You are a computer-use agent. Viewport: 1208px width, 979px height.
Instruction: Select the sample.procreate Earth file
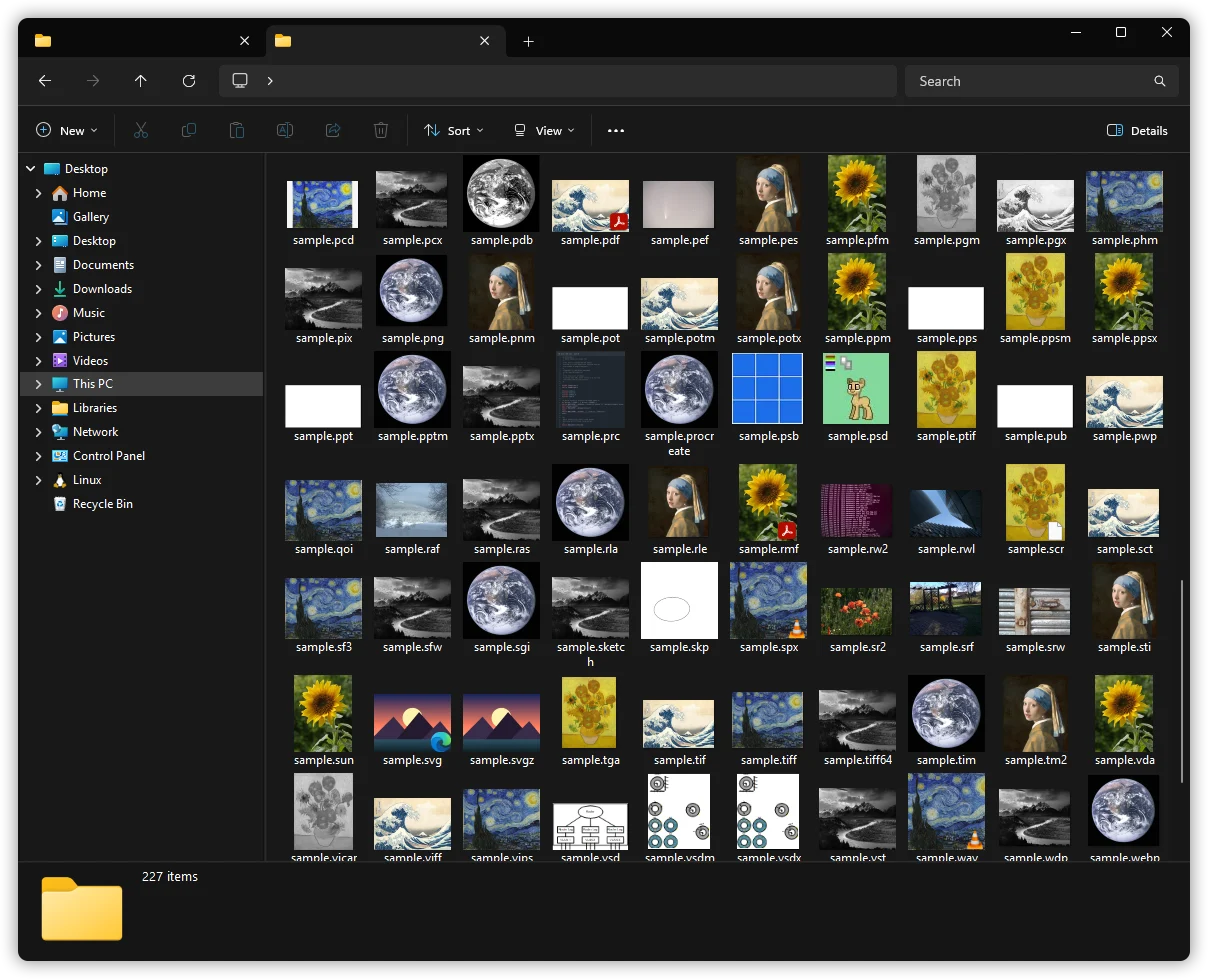(x=679, y=389)
